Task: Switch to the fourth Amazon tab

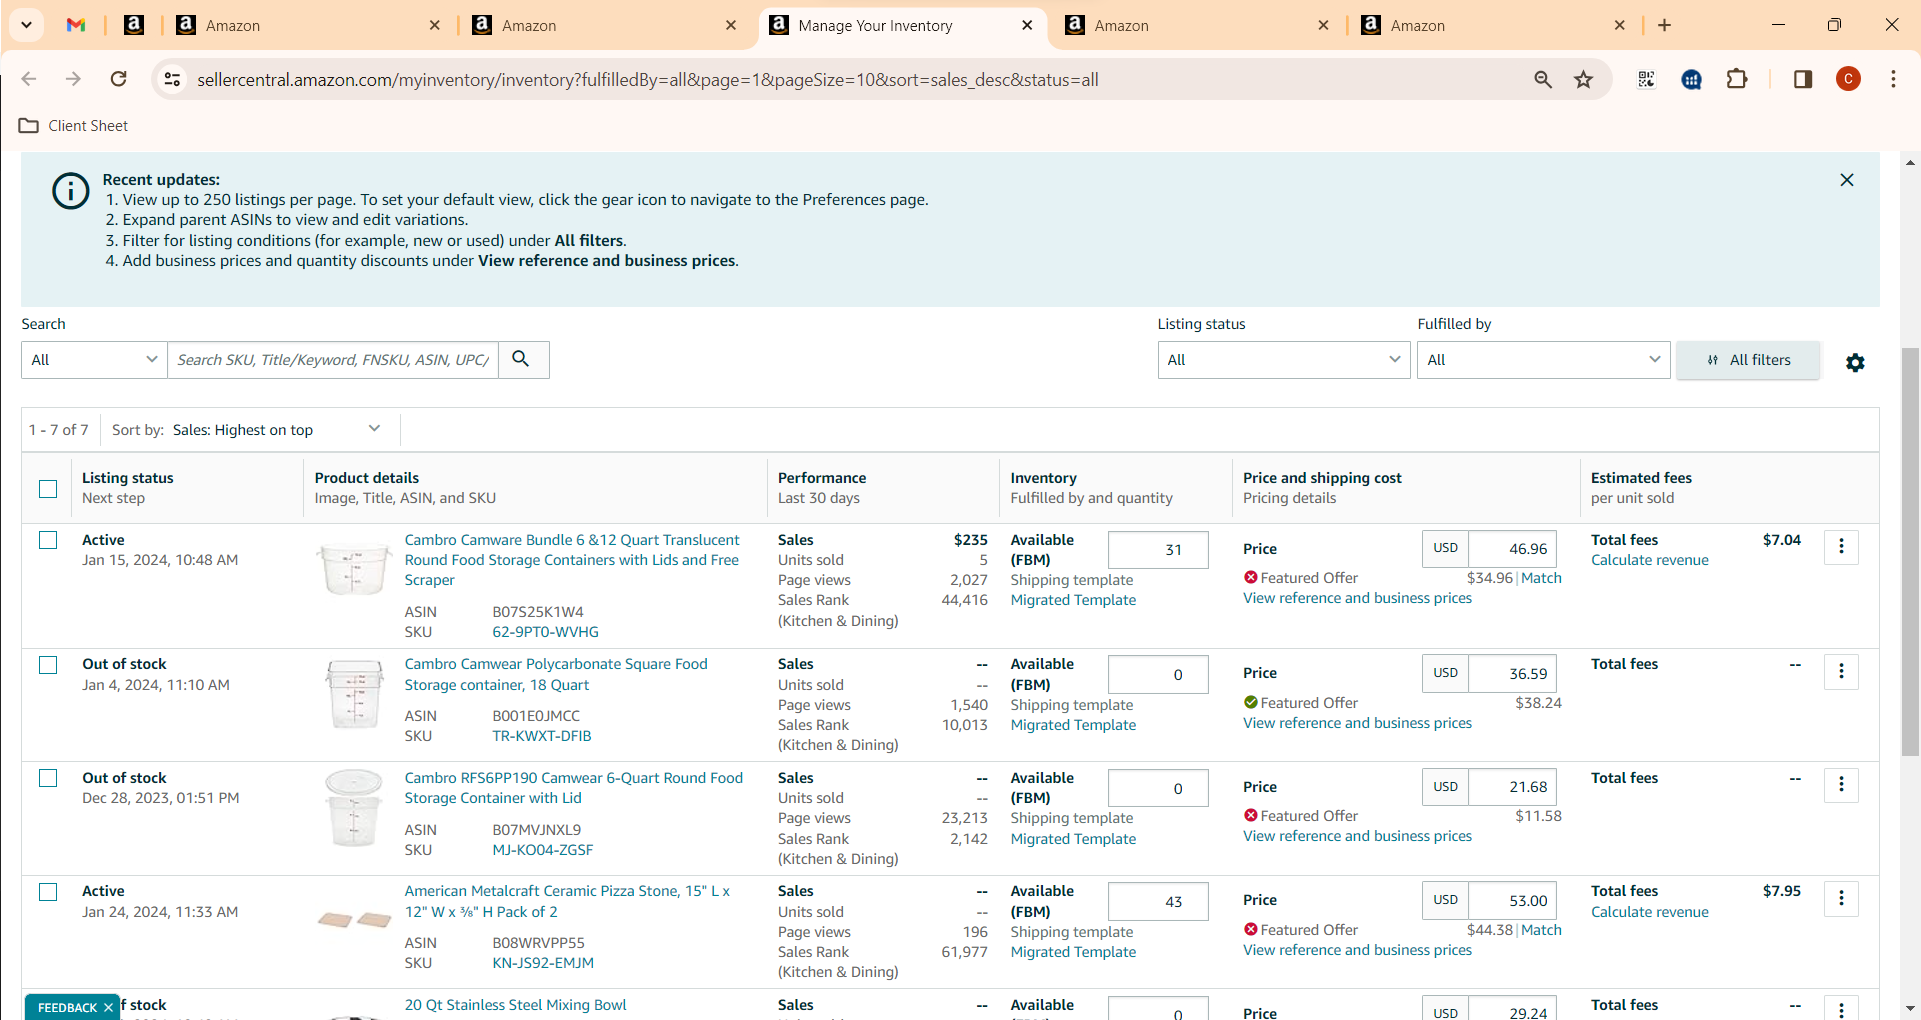Action: [x=1198, y=25]
